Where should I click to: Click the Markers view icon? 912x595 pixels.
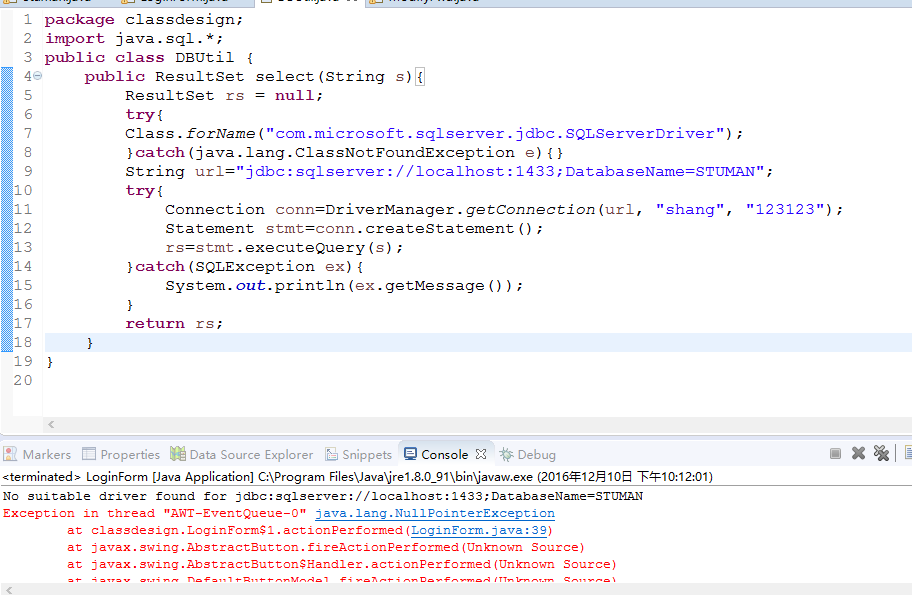point(10,454)
